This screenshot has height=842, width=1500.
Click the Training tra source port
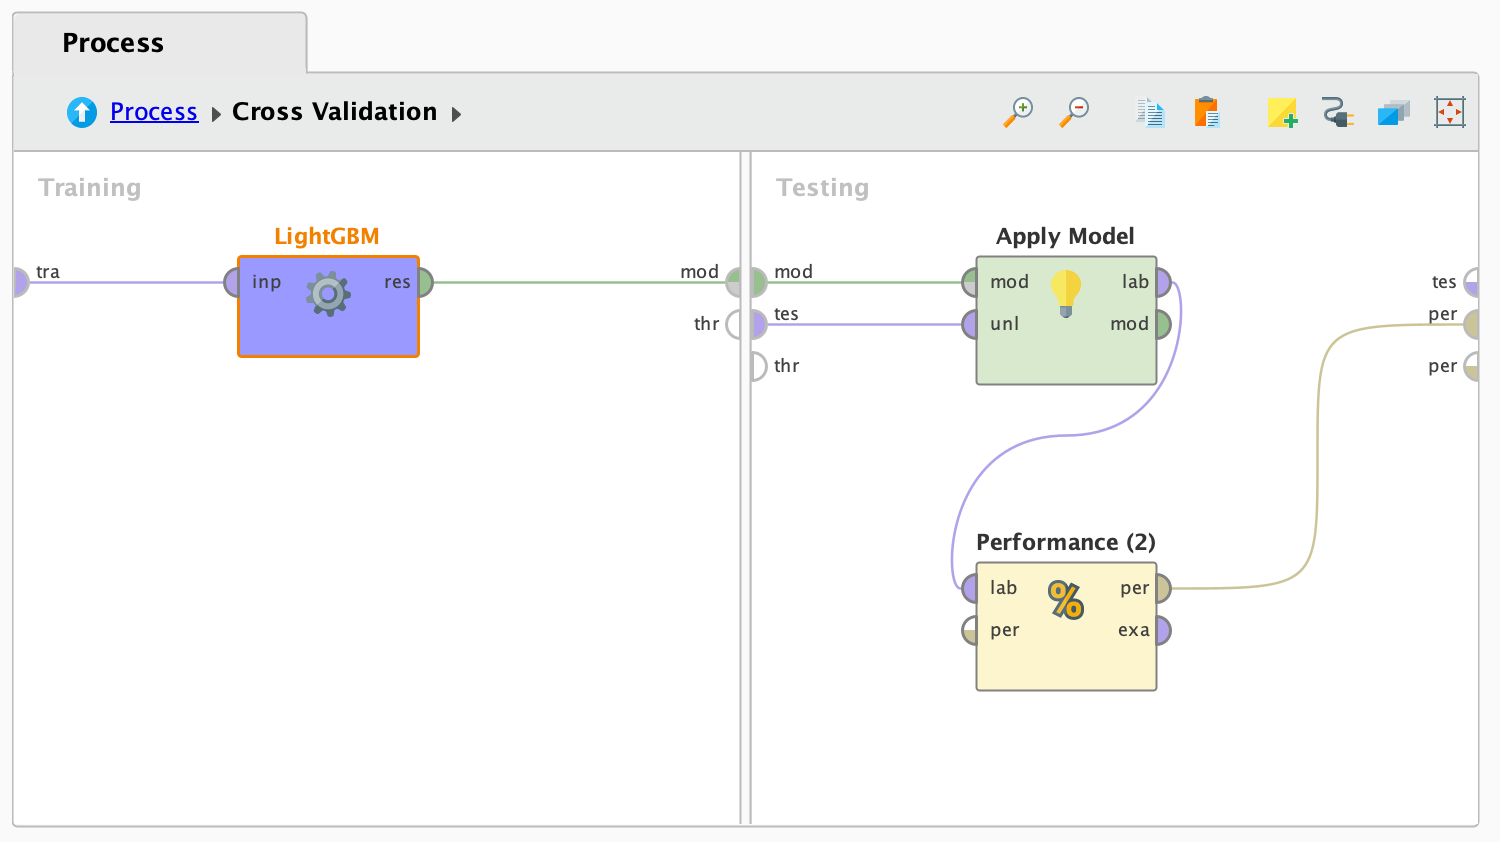(20, 283)
